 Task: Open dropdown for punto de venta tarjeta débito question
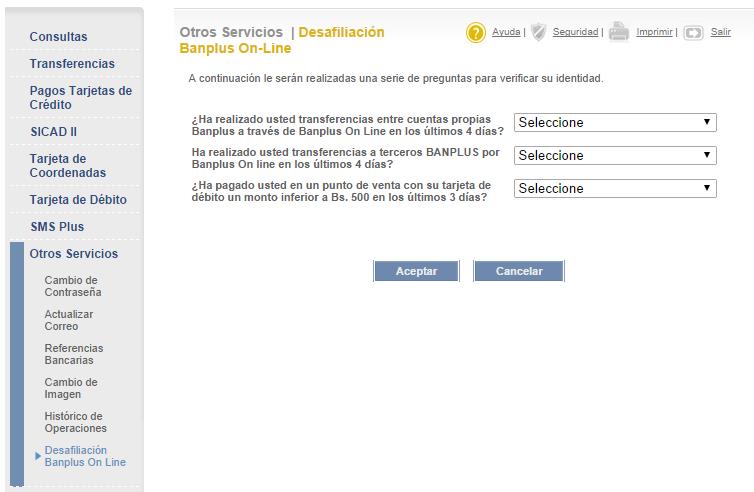[x=615, y=189]
